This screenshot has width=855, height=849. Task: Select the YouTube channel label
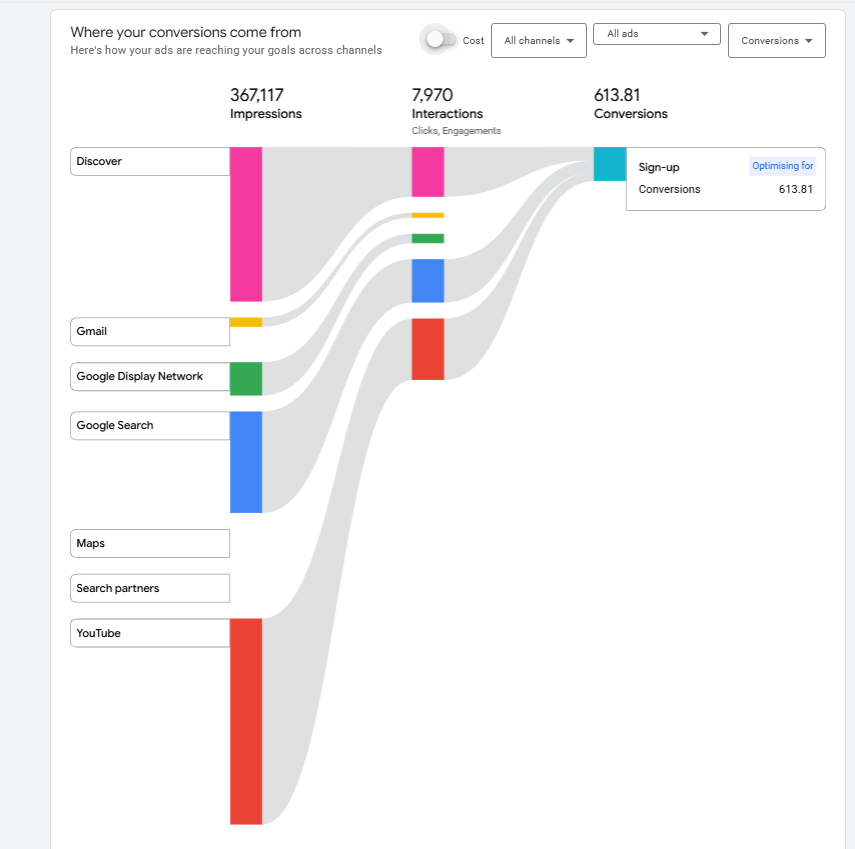(150, 633)
